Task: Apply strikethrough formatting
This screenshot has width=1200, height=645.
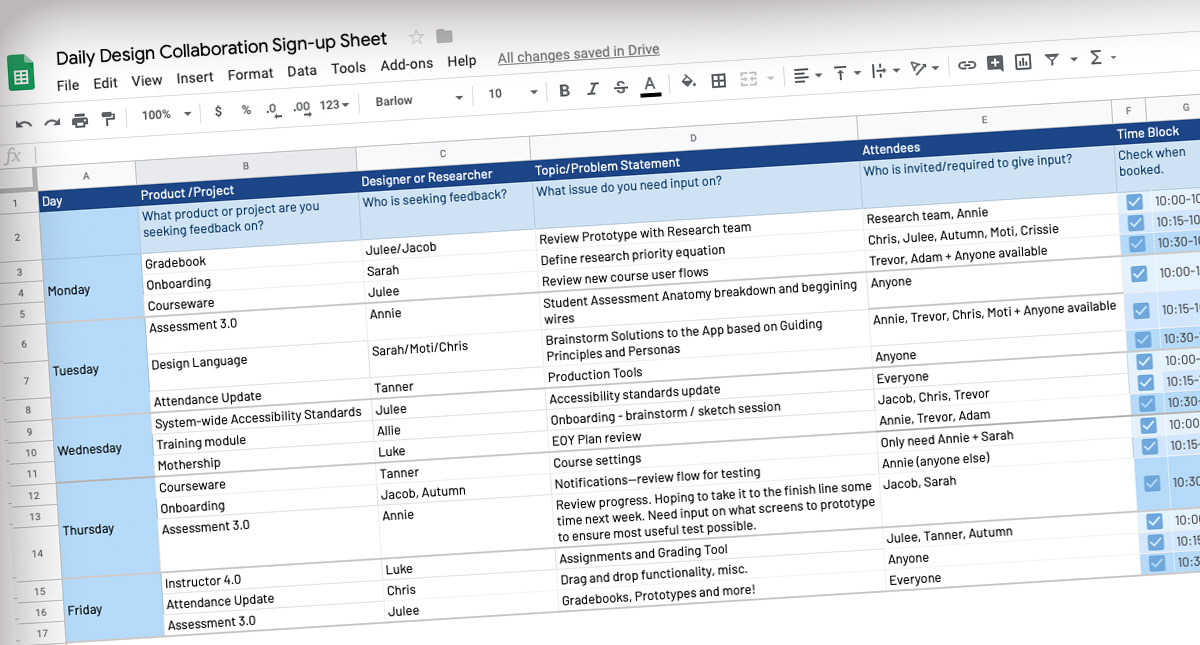Action: 620,88
